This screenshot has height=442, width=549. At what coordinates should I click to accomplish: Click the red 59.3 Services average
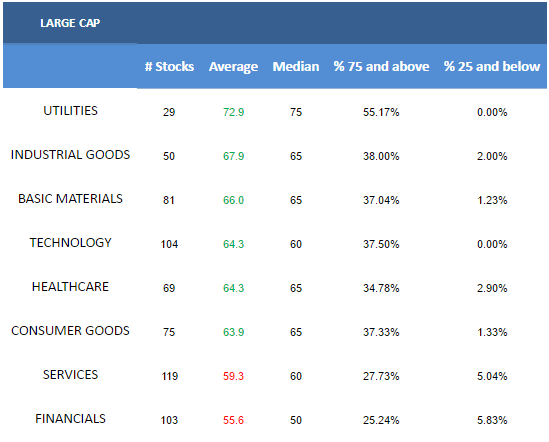tap(233, 376)
